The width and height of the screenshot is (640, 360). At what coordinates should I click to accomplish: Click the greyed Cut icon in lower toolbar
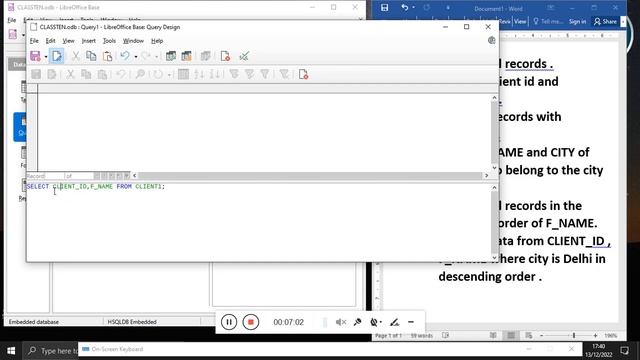click(x=70, y=74)
